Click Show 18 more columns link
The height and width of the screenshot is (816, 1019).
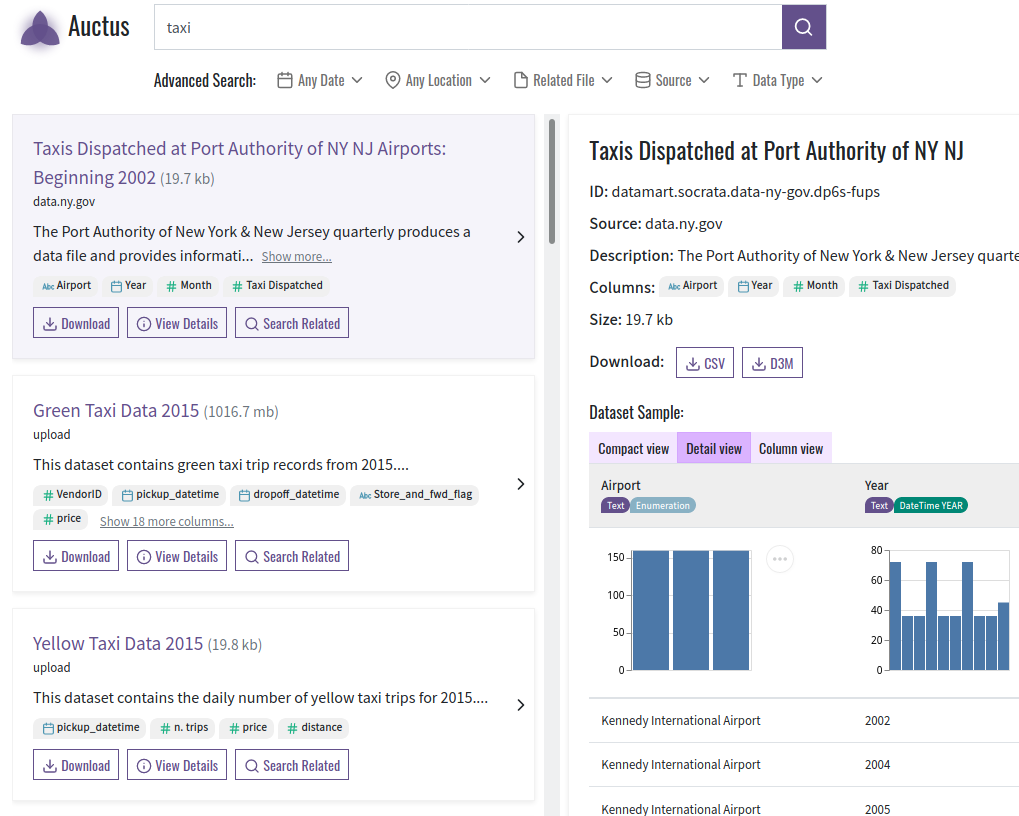pyautogui.click(x=166, y=521)
